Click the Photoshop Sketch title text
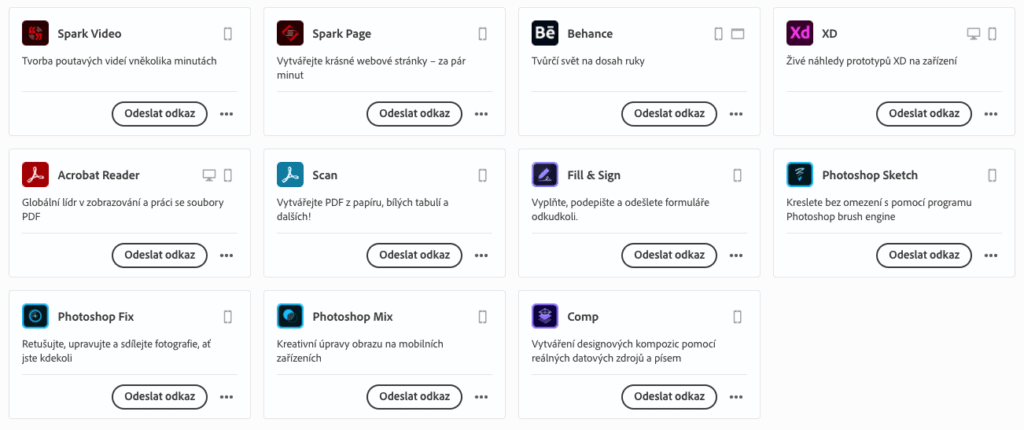Screen dimensions: 1024x430 click(x=869, y=175)
